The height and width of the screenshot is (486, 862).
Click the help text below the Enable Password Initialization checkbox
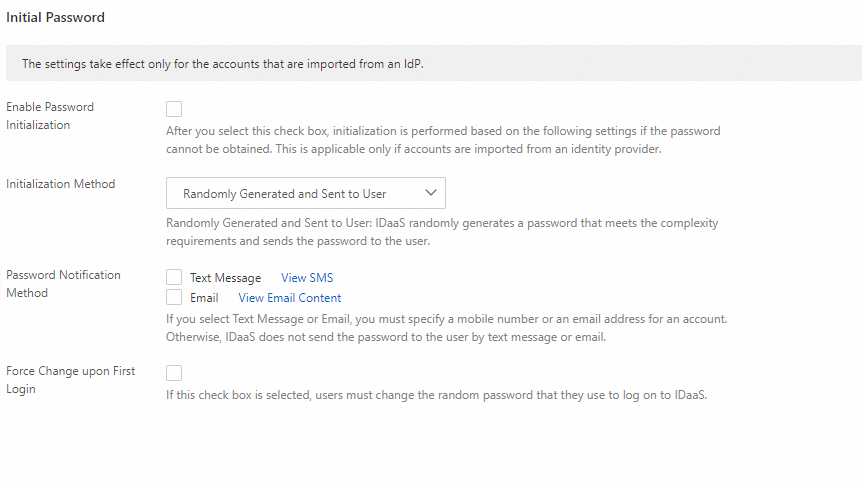442,140
